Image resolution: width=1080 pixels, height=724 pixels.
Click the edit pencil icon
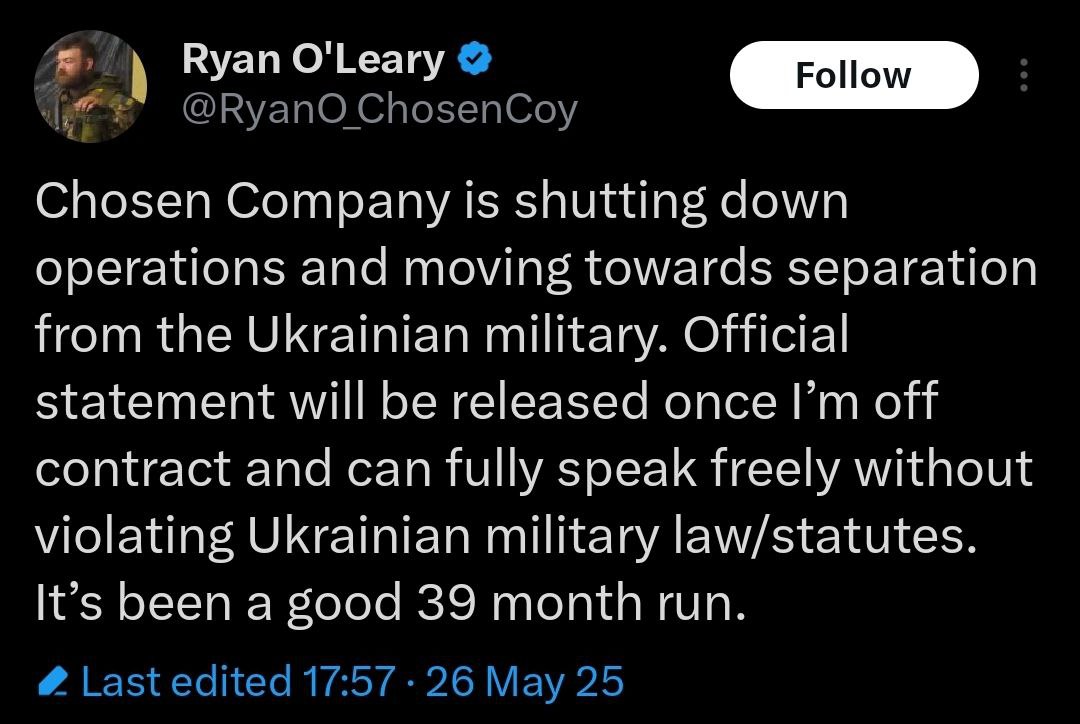click(51, 684)
